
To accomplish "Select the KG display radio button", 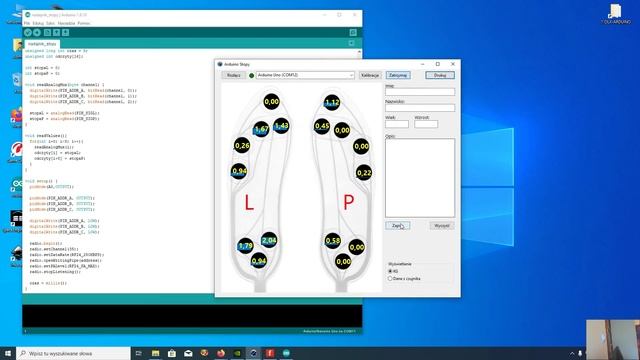I will pyautogui.click(x=390, y=271).
